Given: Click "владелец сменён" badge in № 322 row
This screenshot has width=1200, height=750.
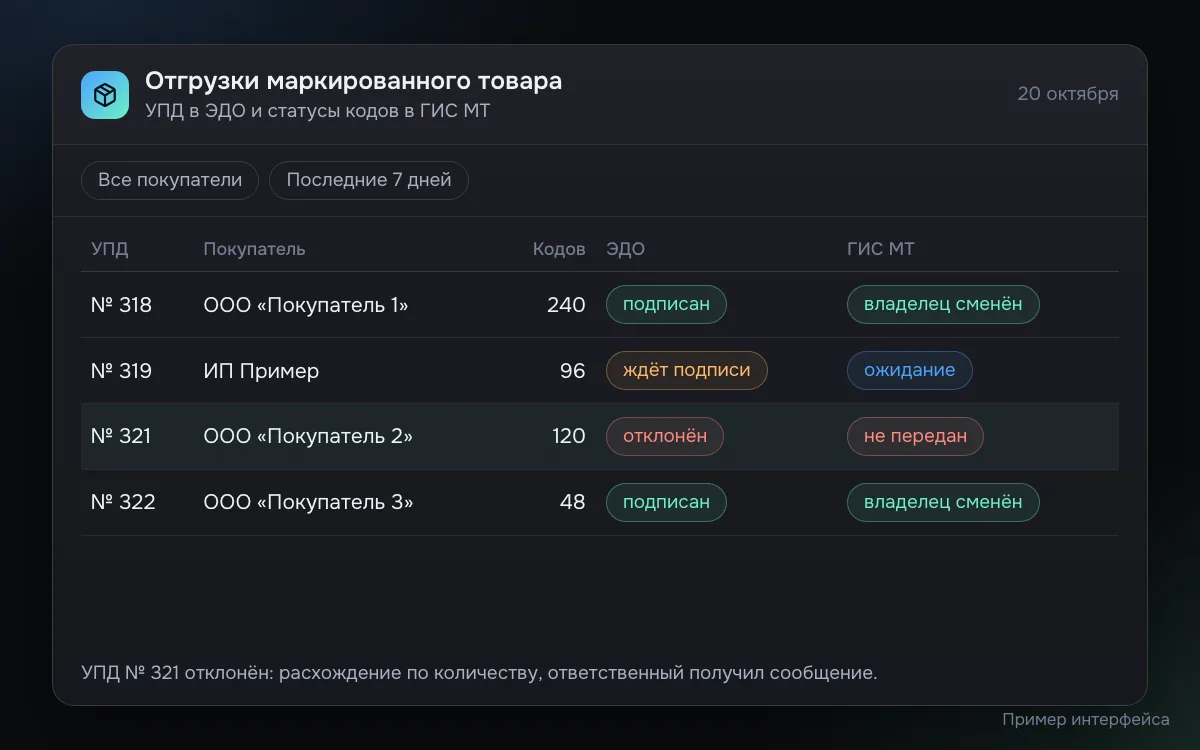Looking at the screenshot, I should click(x=943, y=502).
